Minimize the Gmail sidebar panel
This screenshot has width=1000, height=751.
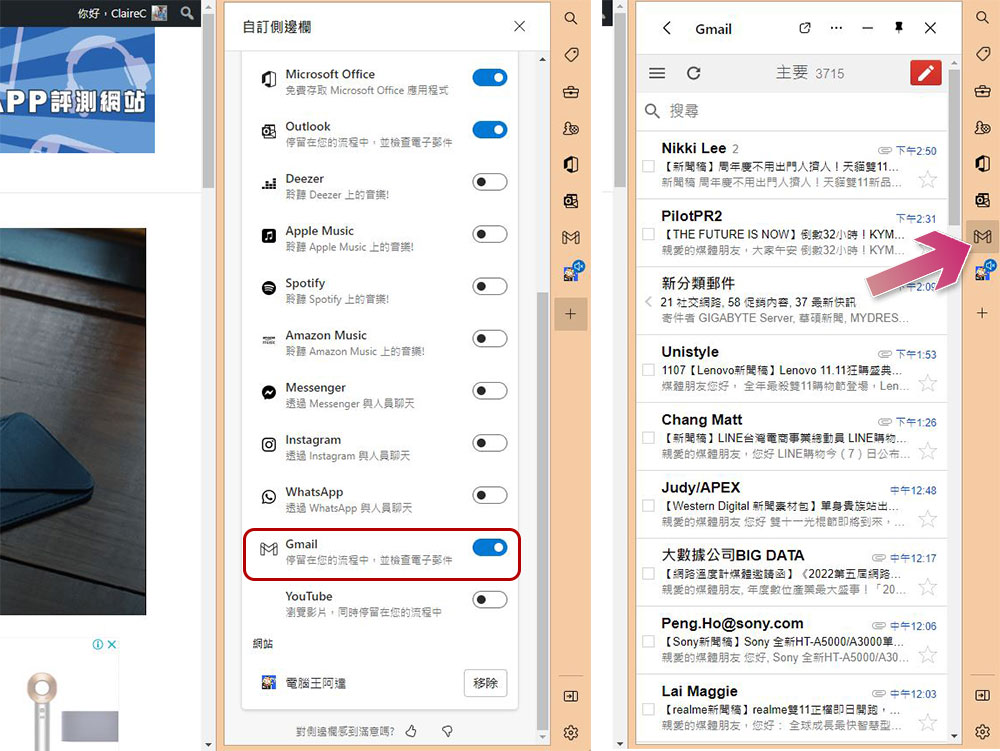tap(867, 28)
